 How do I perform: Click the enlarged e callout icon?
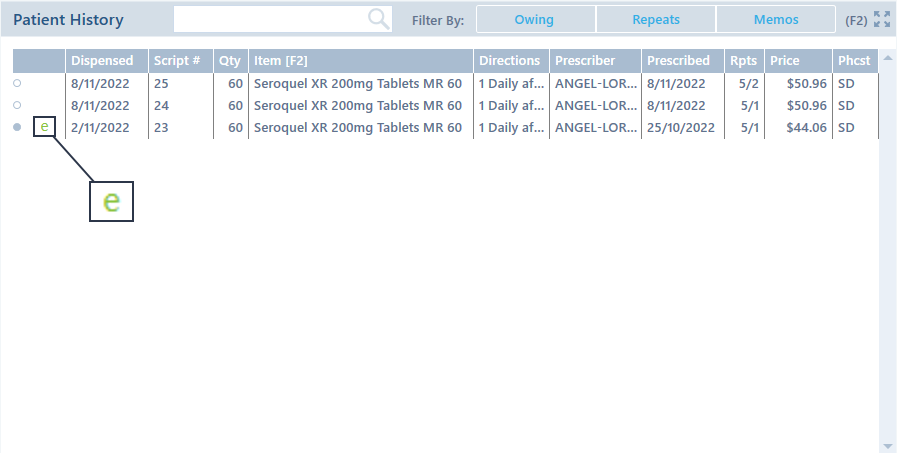point(111,201)
